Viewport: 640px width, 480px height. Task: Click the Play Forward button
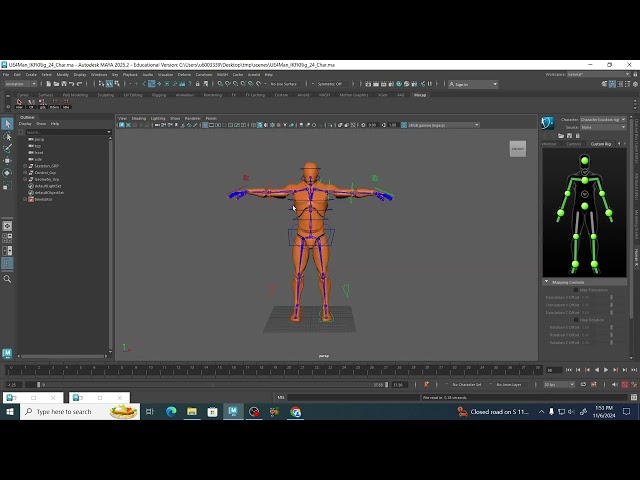(606, 370)
